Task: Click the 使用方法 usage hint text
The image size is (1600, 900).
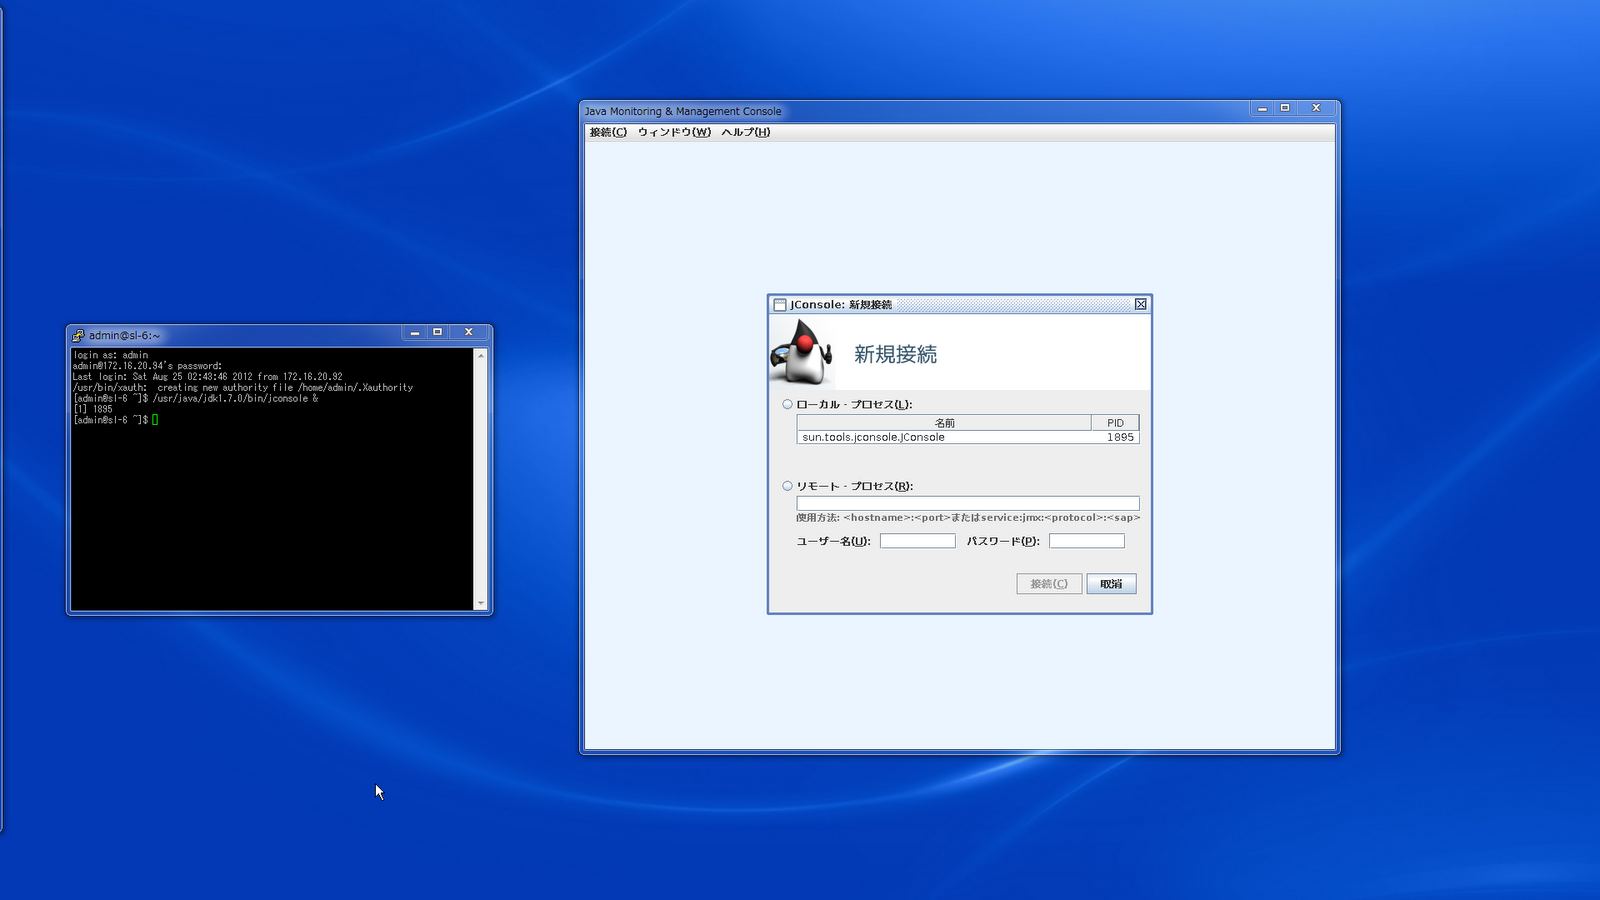Action: (x=968, y=518)
